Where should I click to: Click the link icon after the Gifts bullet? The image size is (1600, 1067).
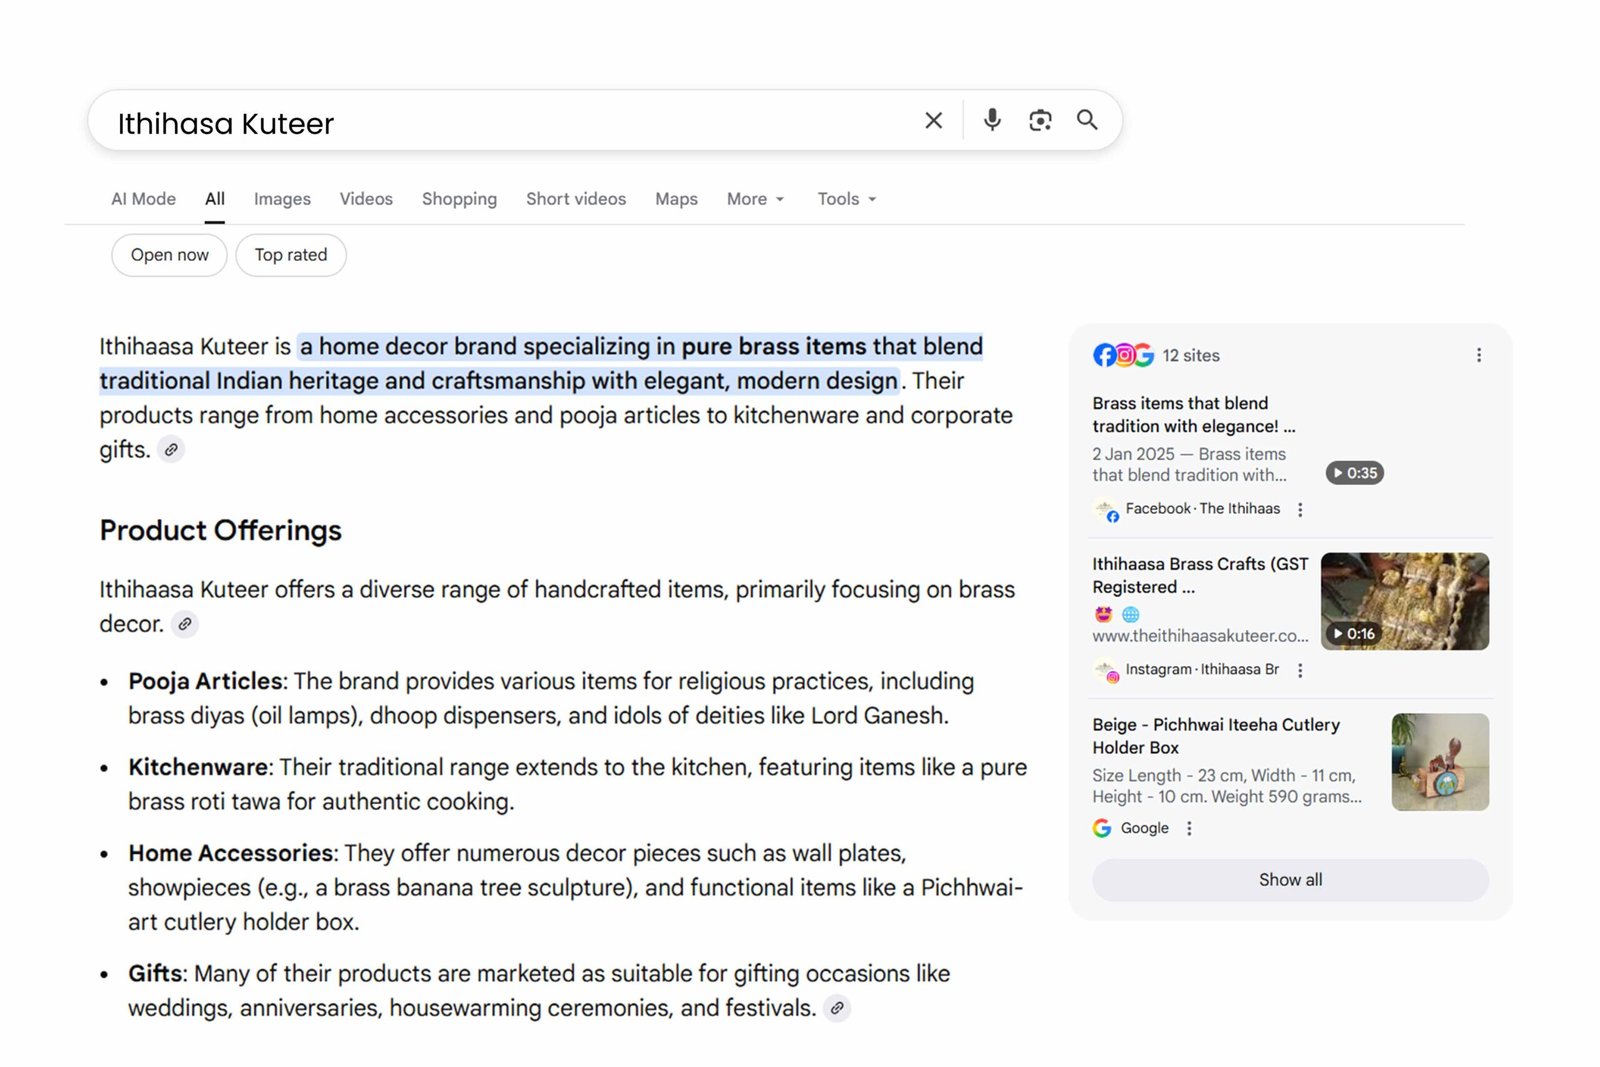click(x=837, y=1008)
